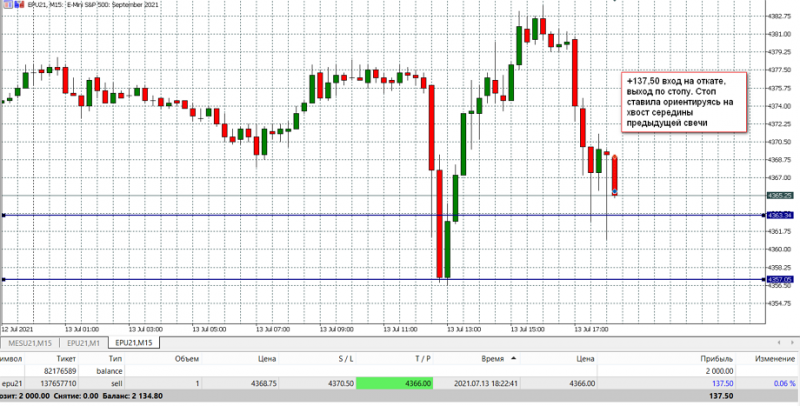Select the epu21 sell trade row
This screenshot has width=800, height=406.
click(x=400, y=383)
